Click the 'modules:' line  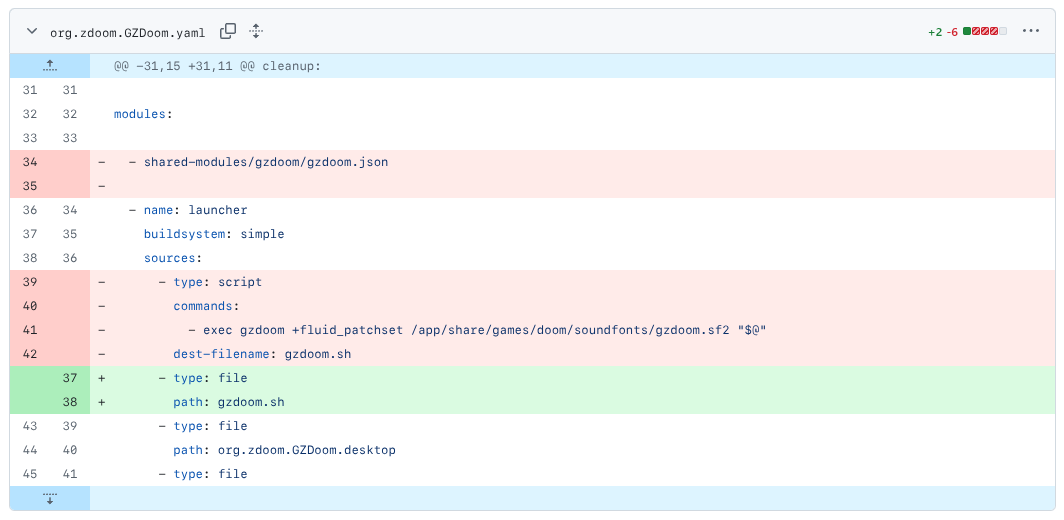coord(573,114)
